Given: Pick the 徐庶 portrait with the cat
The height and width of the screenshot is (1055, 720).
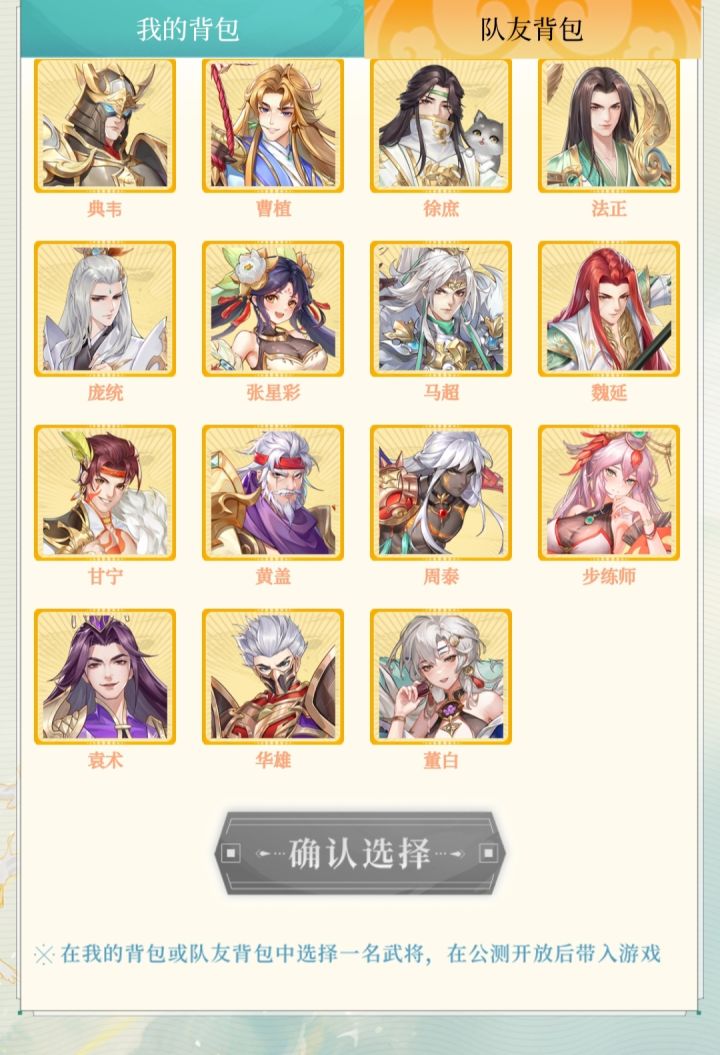Looking at the screenshot, I should tap(441, 125).
